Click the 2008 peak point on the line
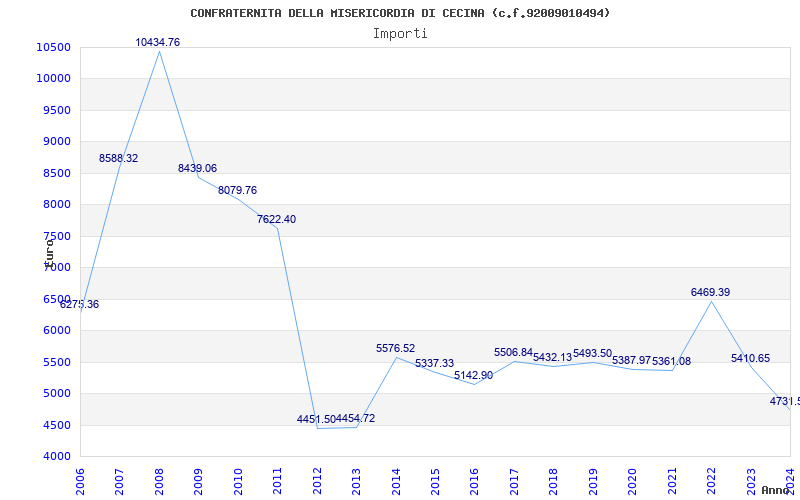 point(159,52)
